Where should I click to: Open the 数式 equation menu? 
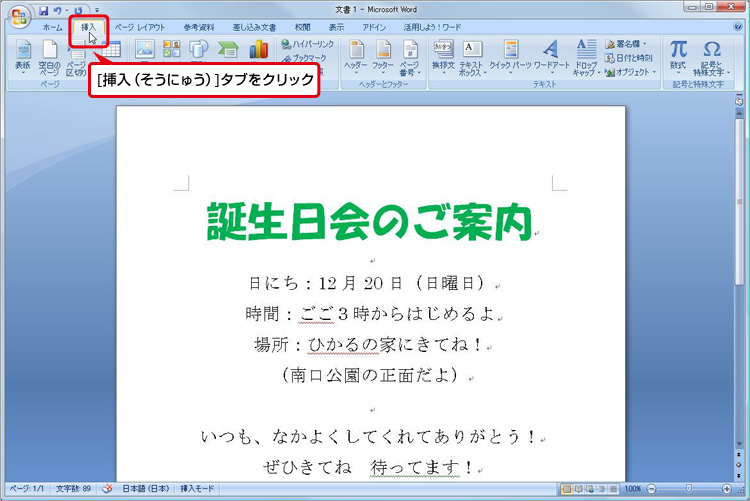point(678,58)
